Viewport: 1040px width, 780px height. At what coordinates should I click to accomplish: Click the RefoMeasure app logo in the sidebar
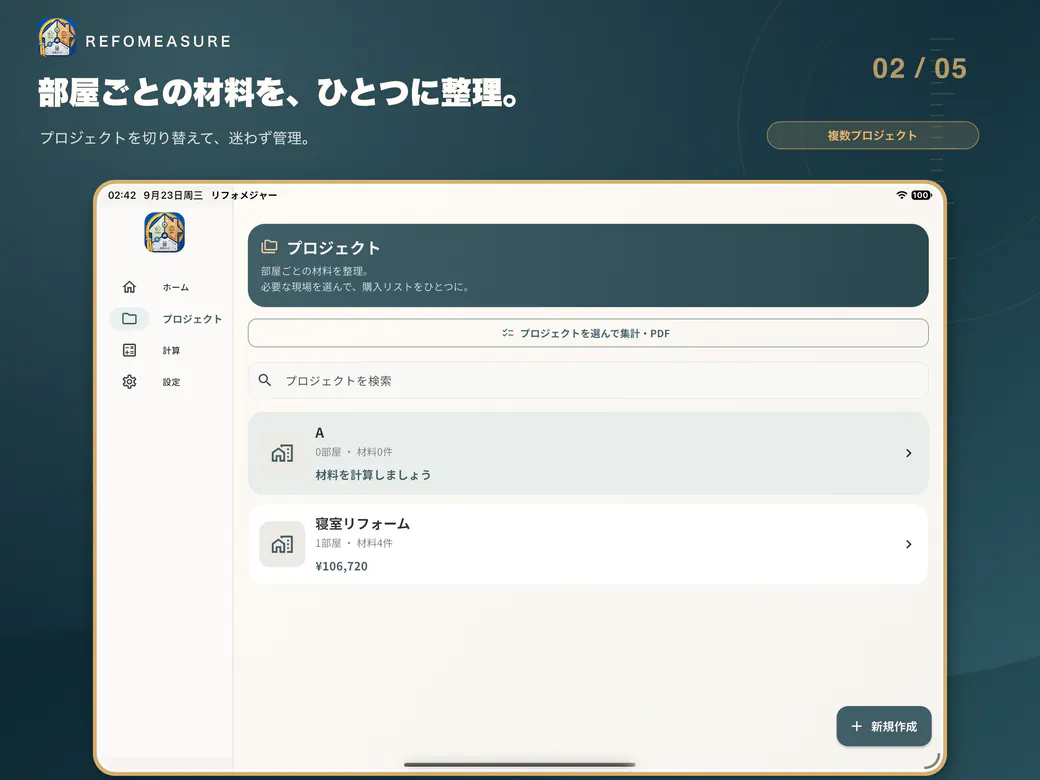tap(164, 232)
